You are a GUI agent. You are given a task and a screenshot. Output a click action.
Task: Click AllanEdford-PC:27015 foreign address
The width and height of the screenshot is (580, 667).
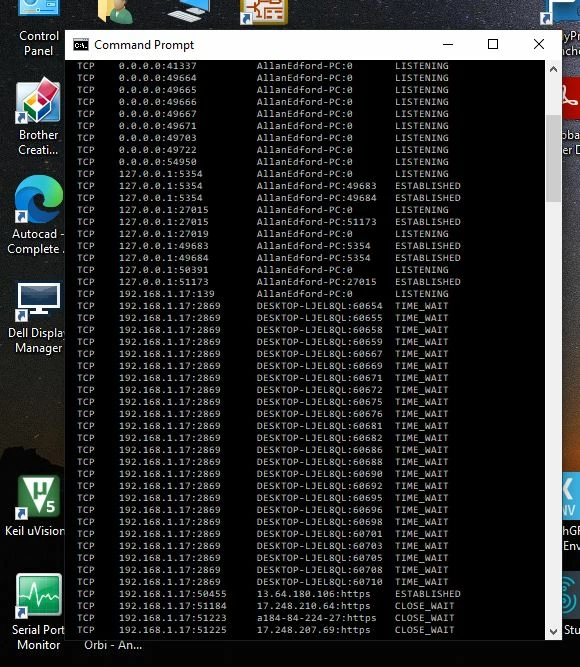(316, 282)
